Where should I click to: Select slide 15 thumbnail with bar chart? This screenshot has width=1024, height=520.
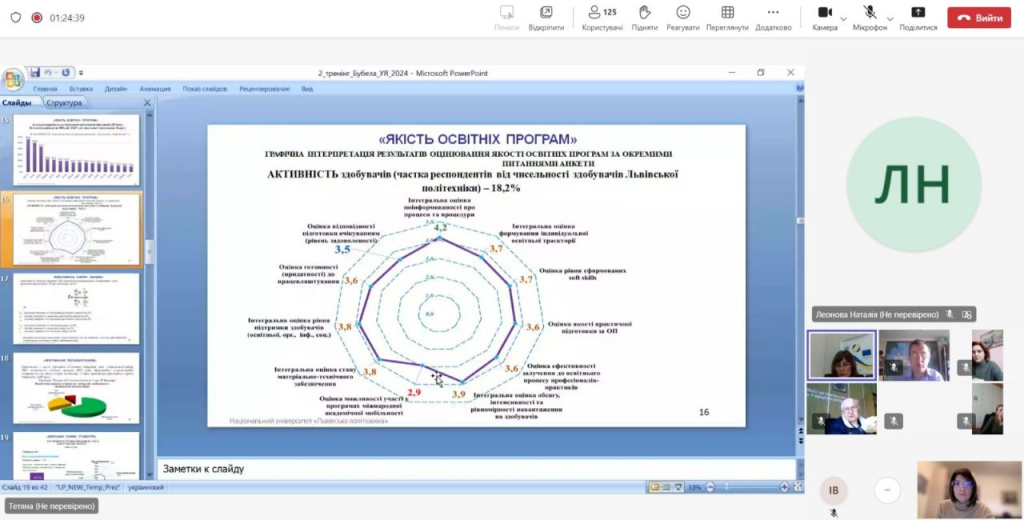(76, 150)
